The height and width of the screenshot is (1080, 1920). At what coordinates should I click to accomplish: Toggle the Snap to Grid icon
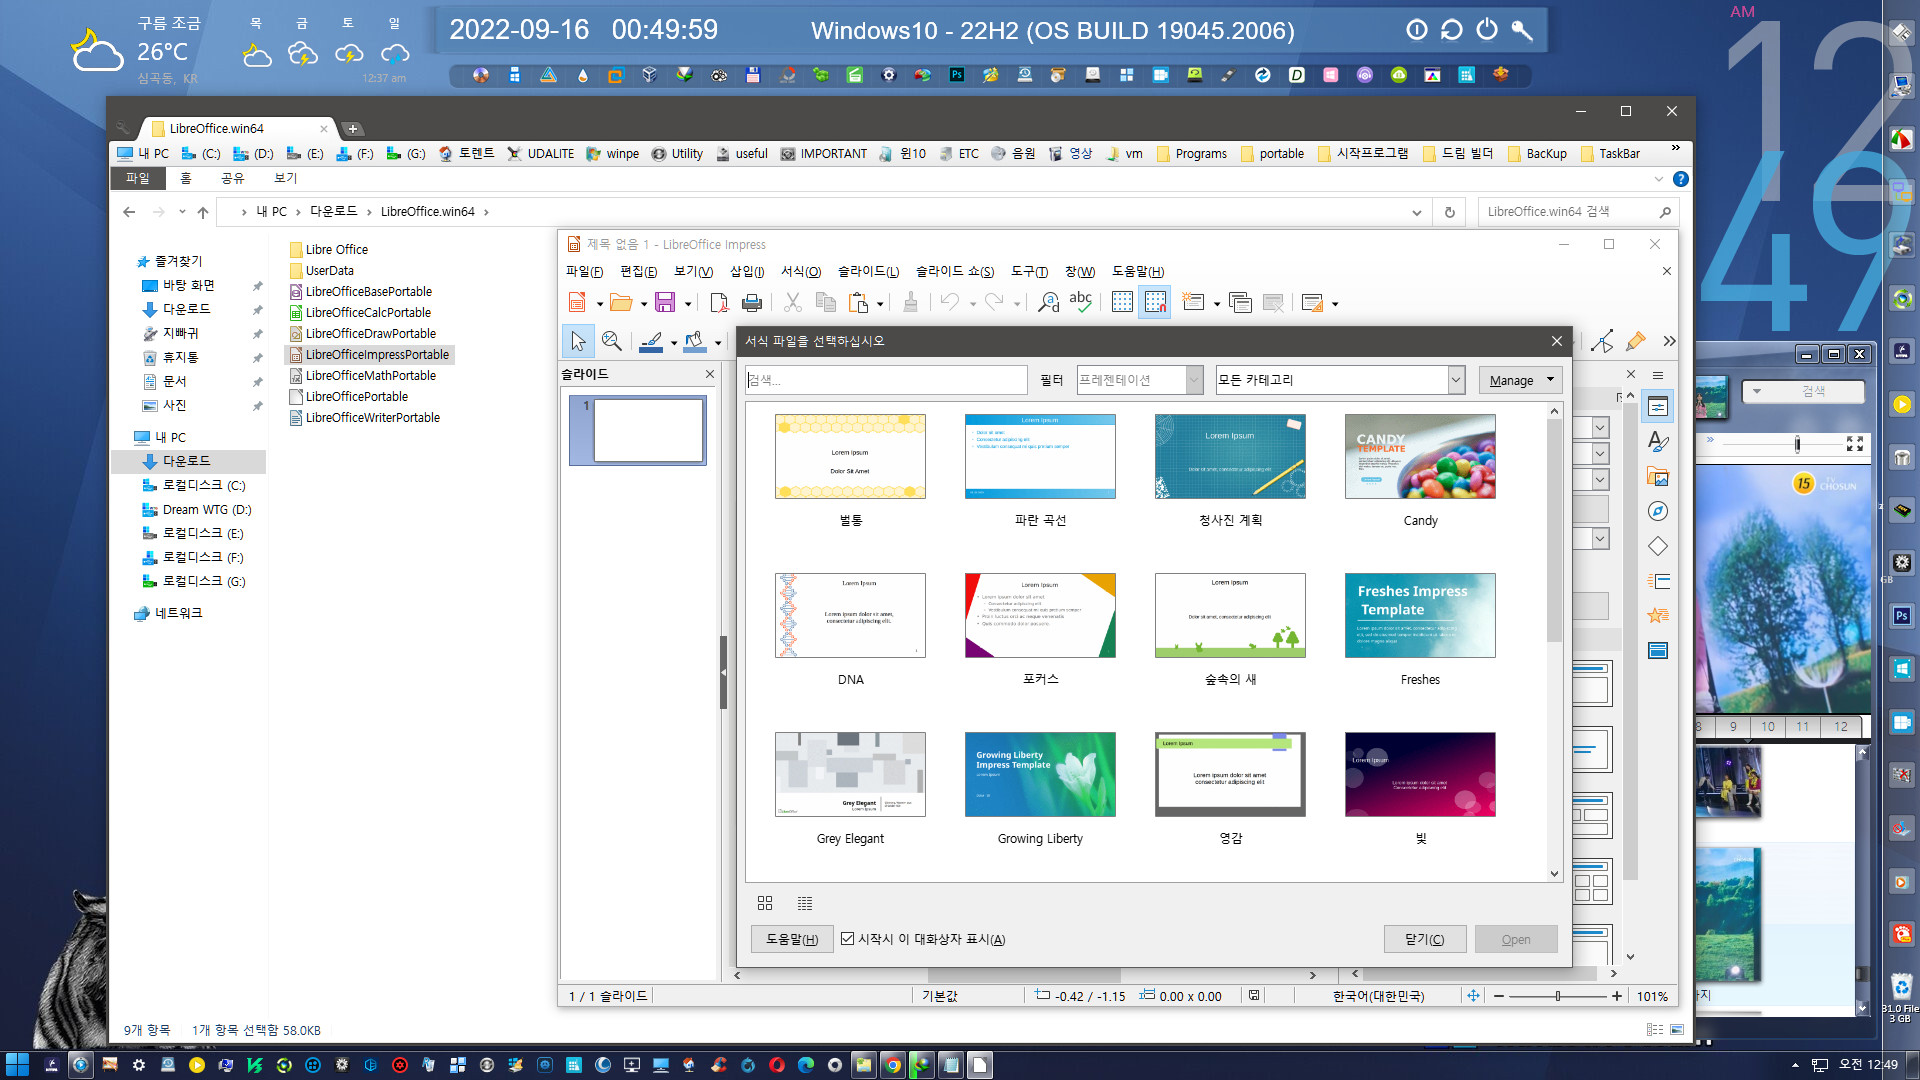coord(1155,302)
